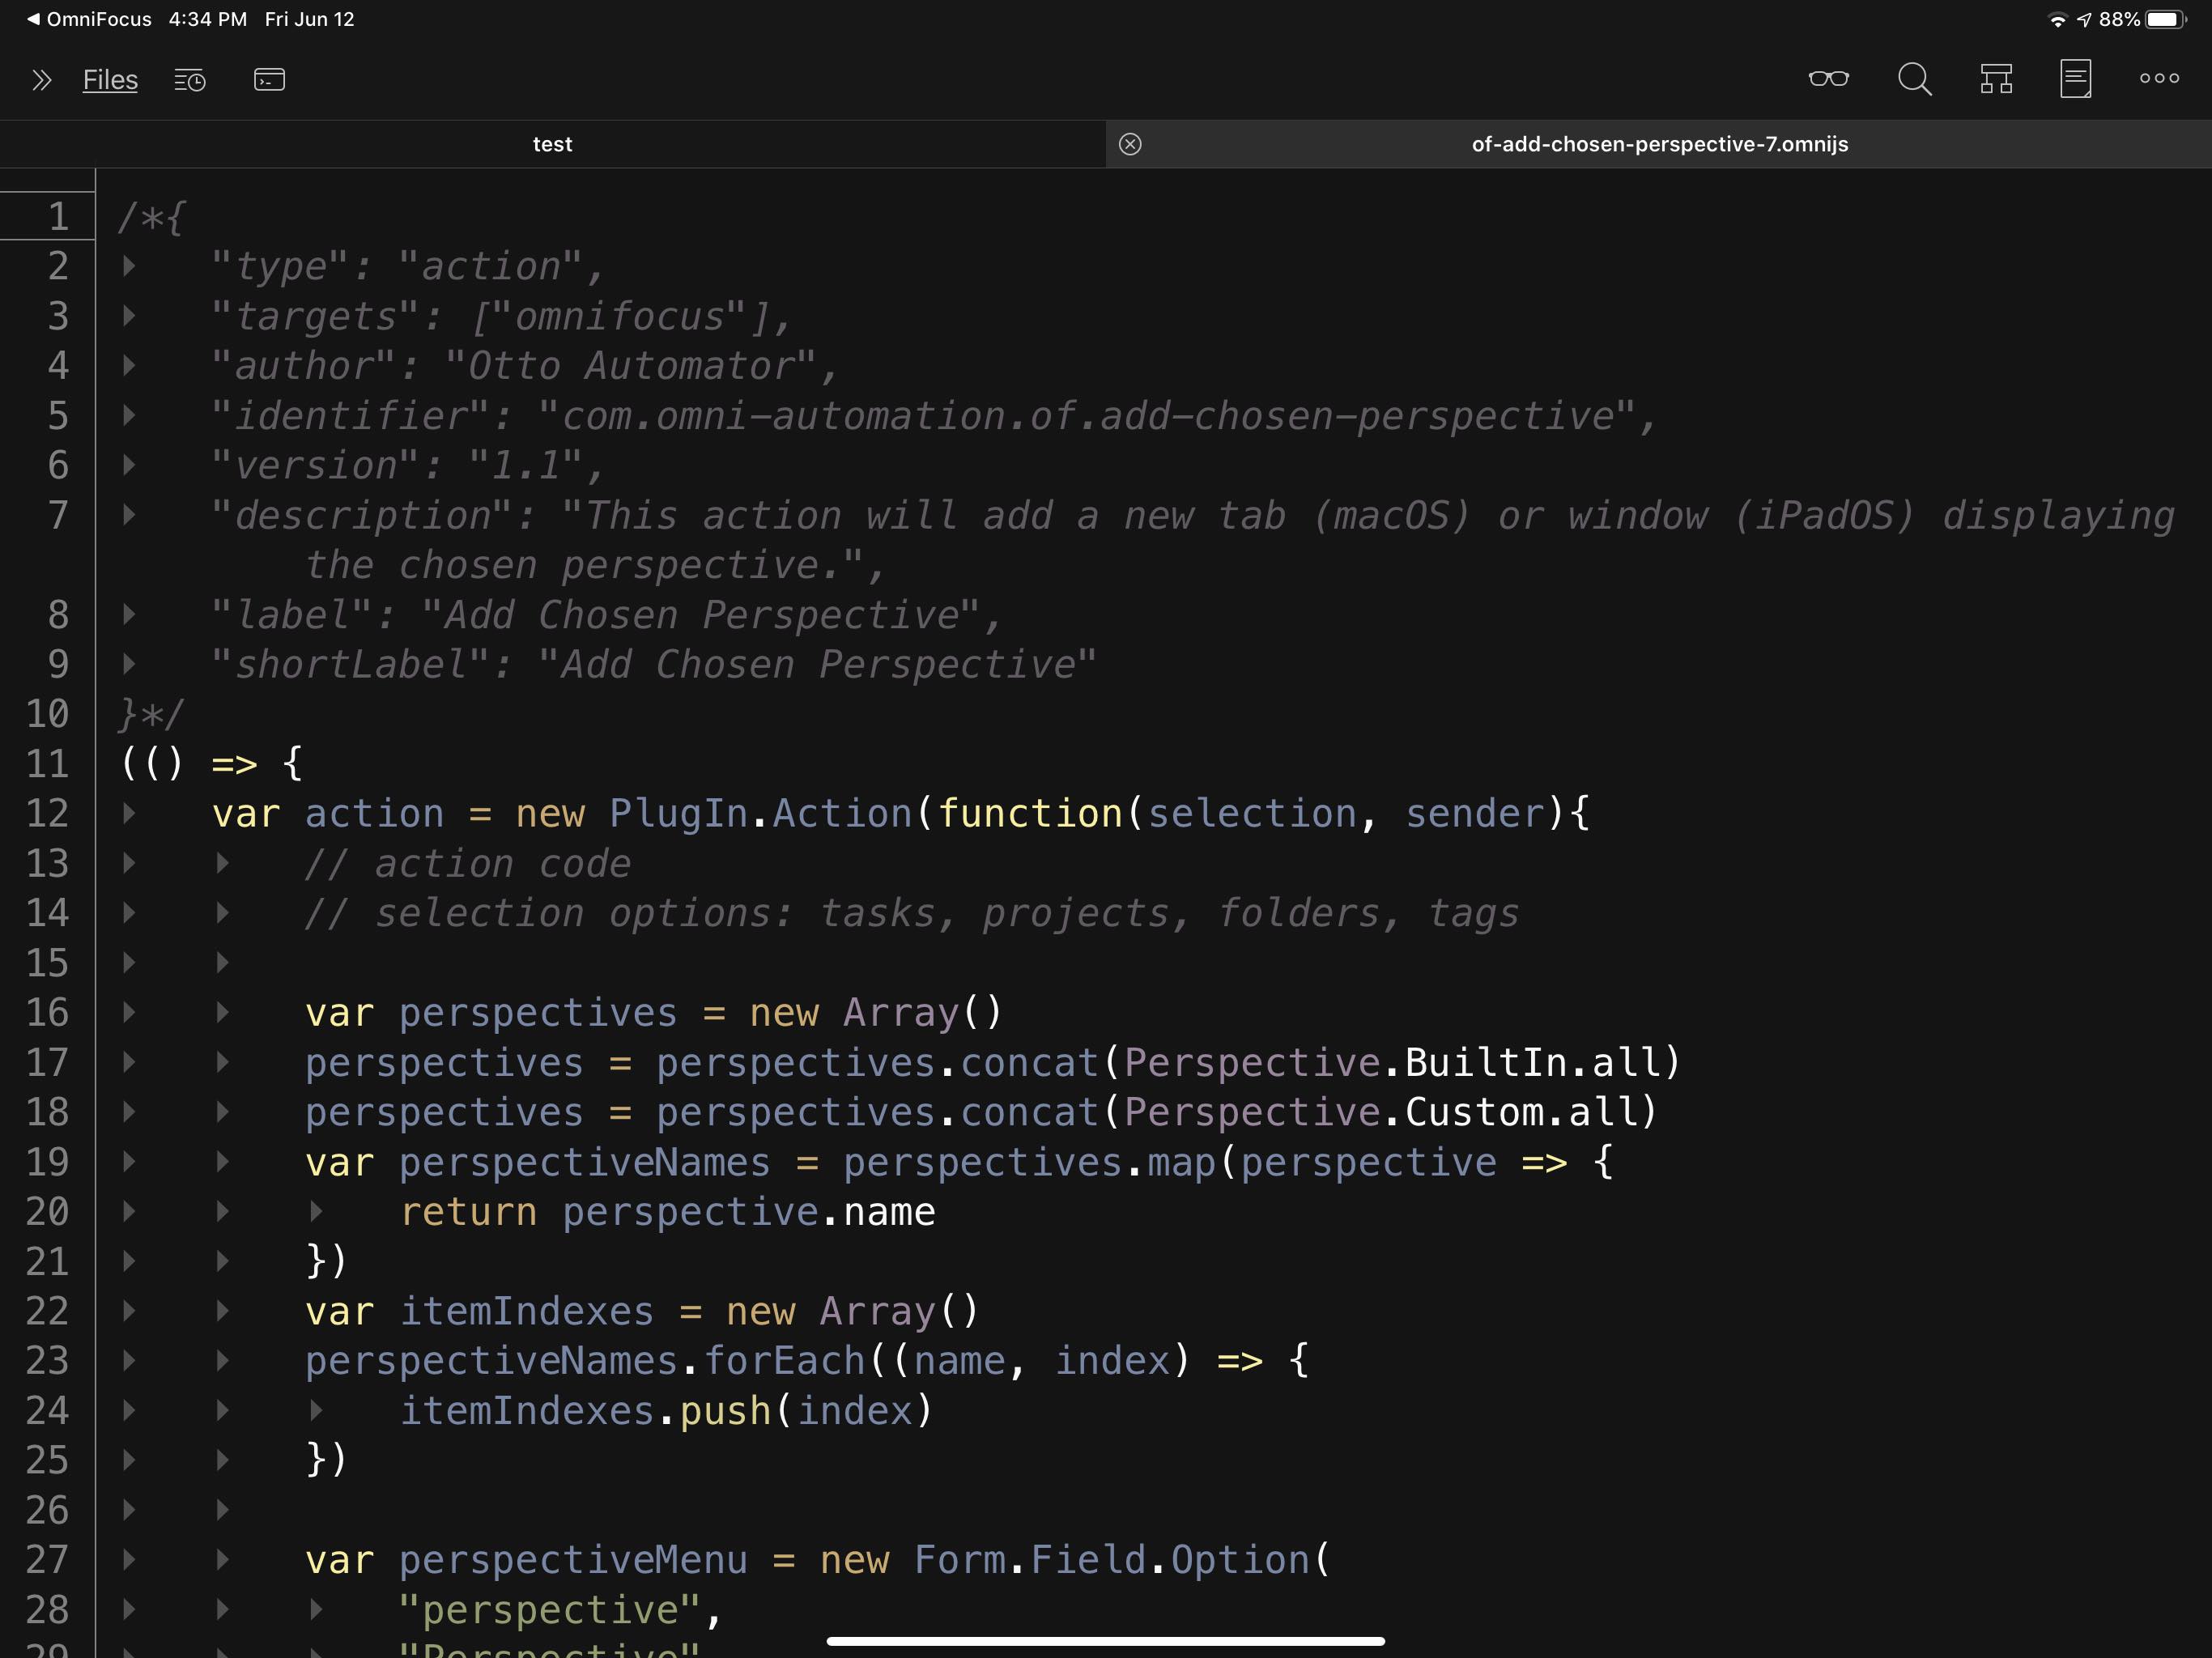This screenshot has width=2212, height=1658.
Task: Place cursor on "targets": ["omnifocus"] line
Action: (x=502, y=317)
